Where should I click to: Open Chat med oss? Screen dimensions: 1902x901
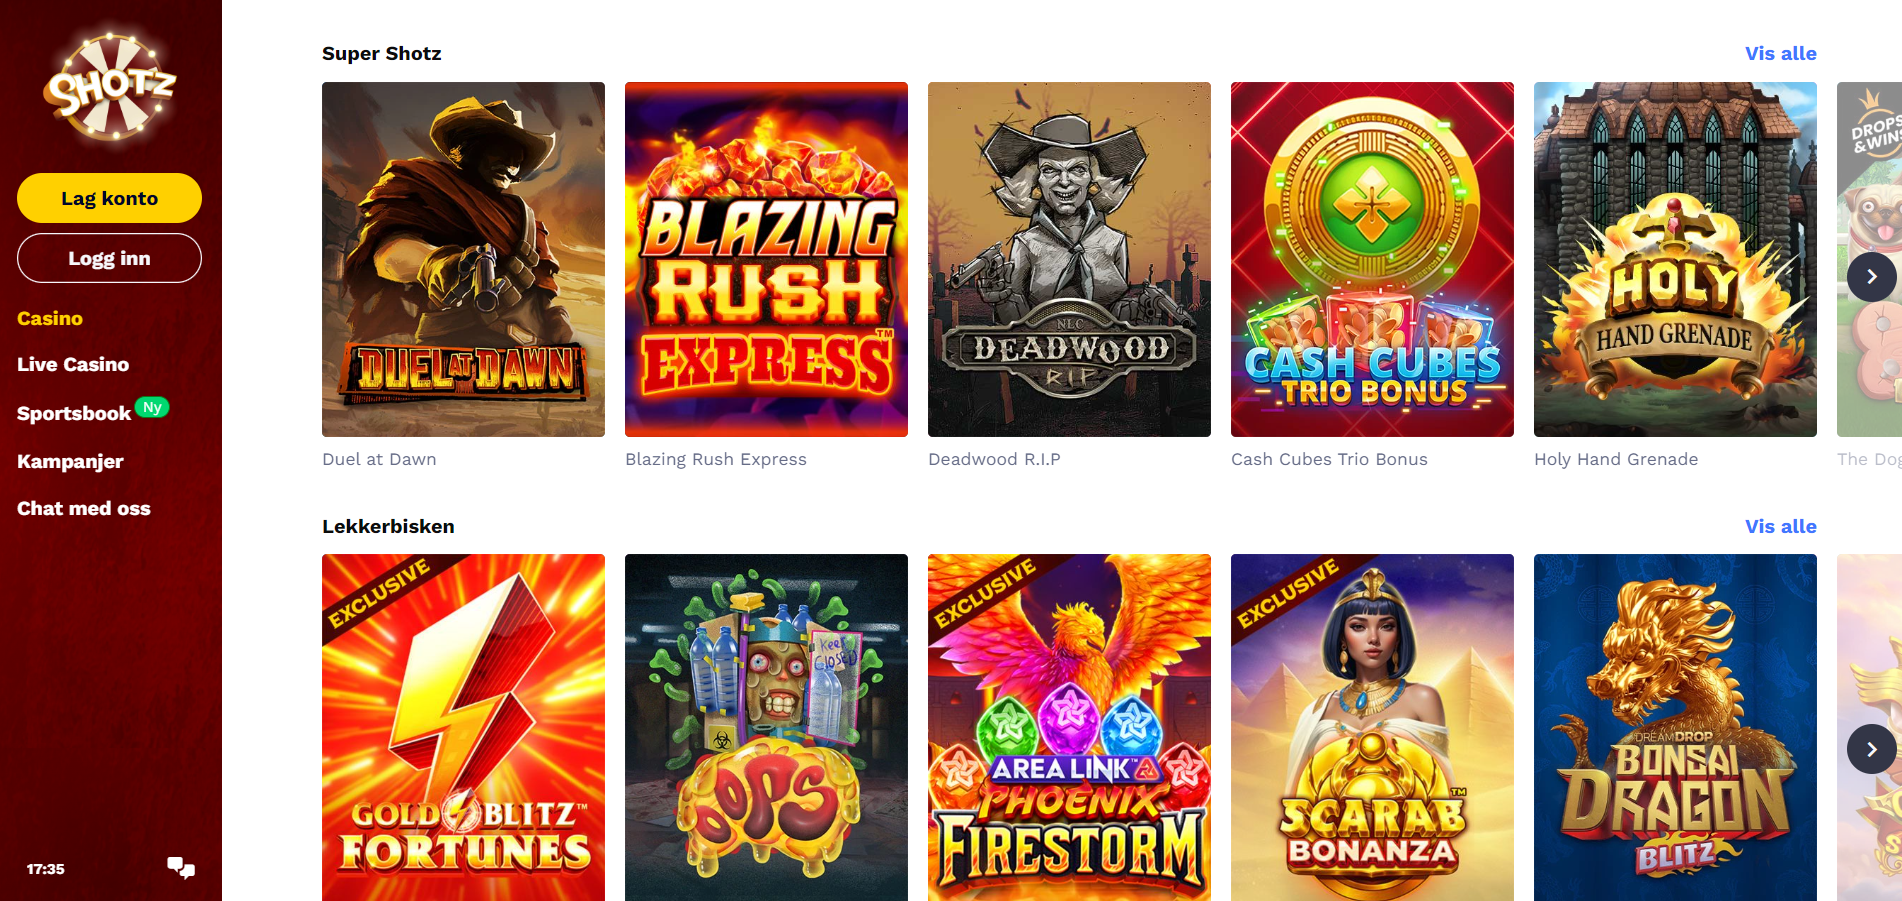point(84,508)
